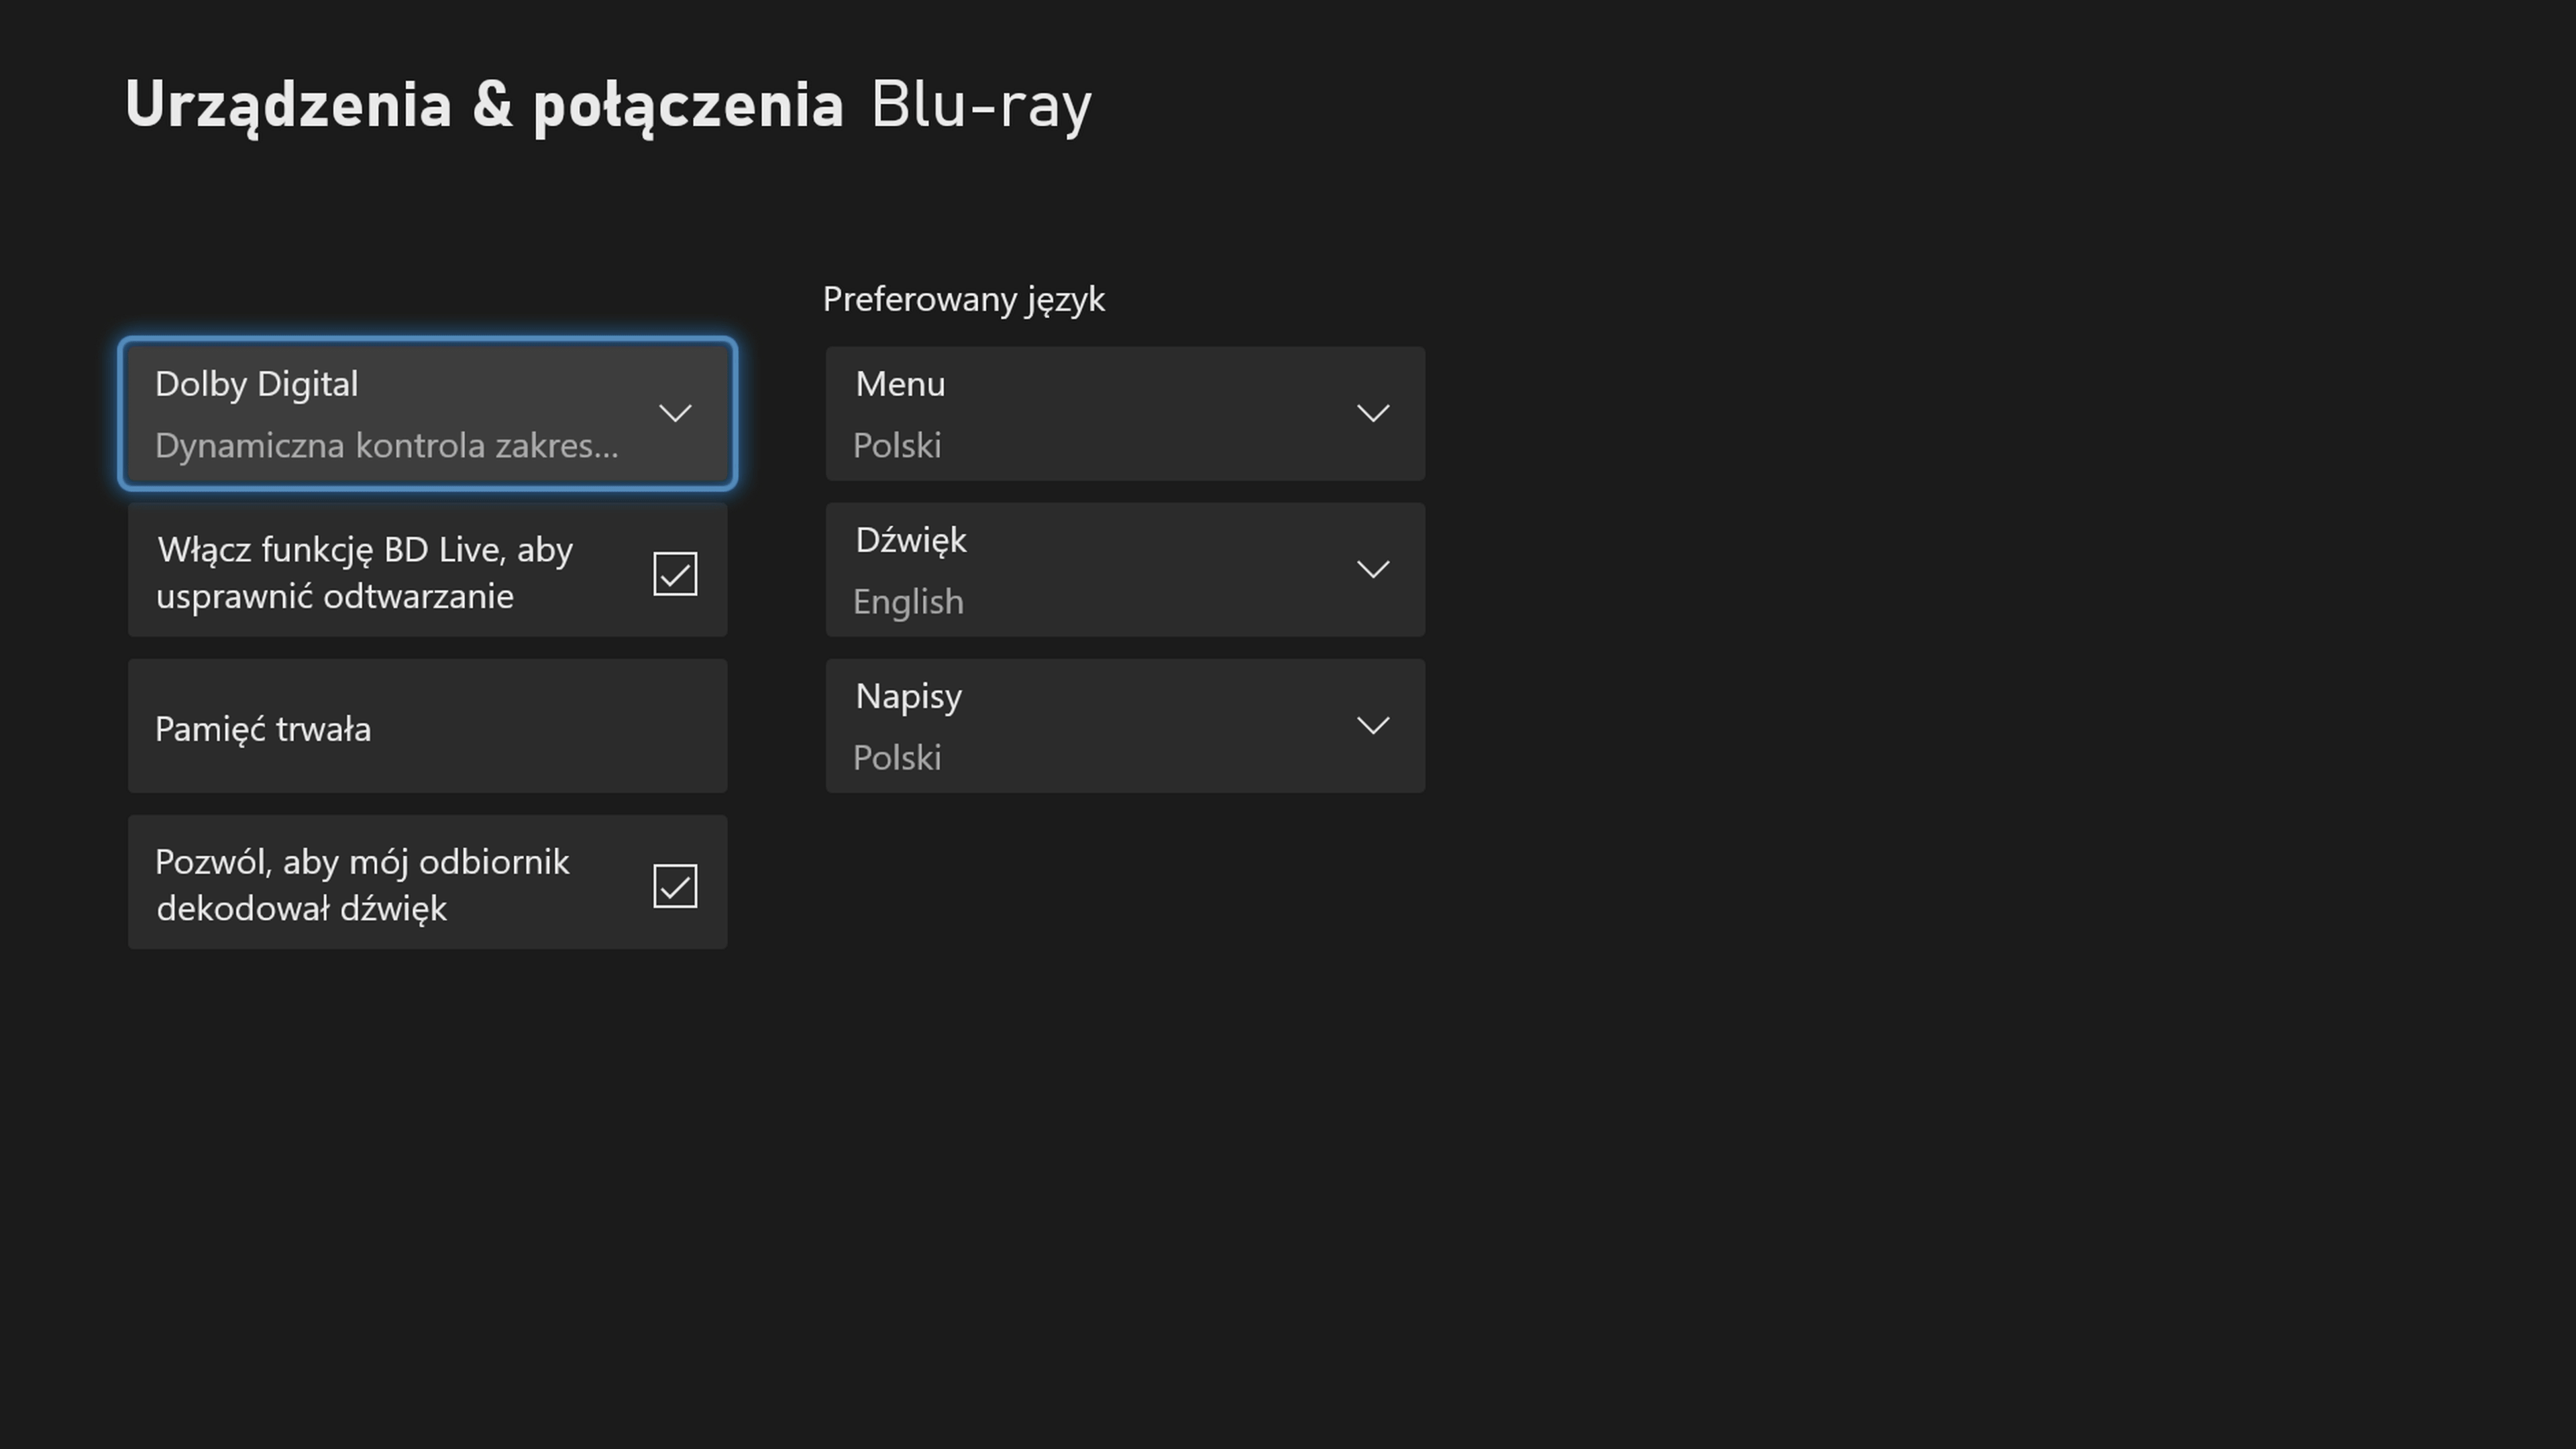Click the 'Preferowany język' section label
Screen dimensions: 2576x1449
[x=963, y=298]
